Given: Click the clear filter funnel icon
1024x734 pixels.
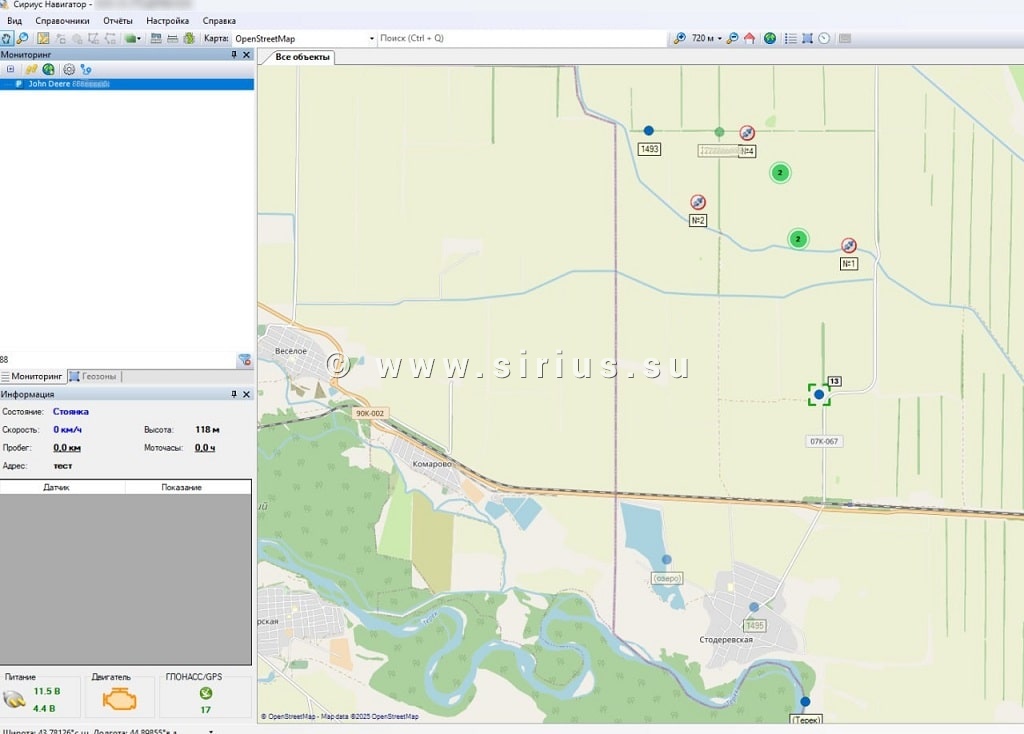Looking at the screenshot, I should point(244,360).
